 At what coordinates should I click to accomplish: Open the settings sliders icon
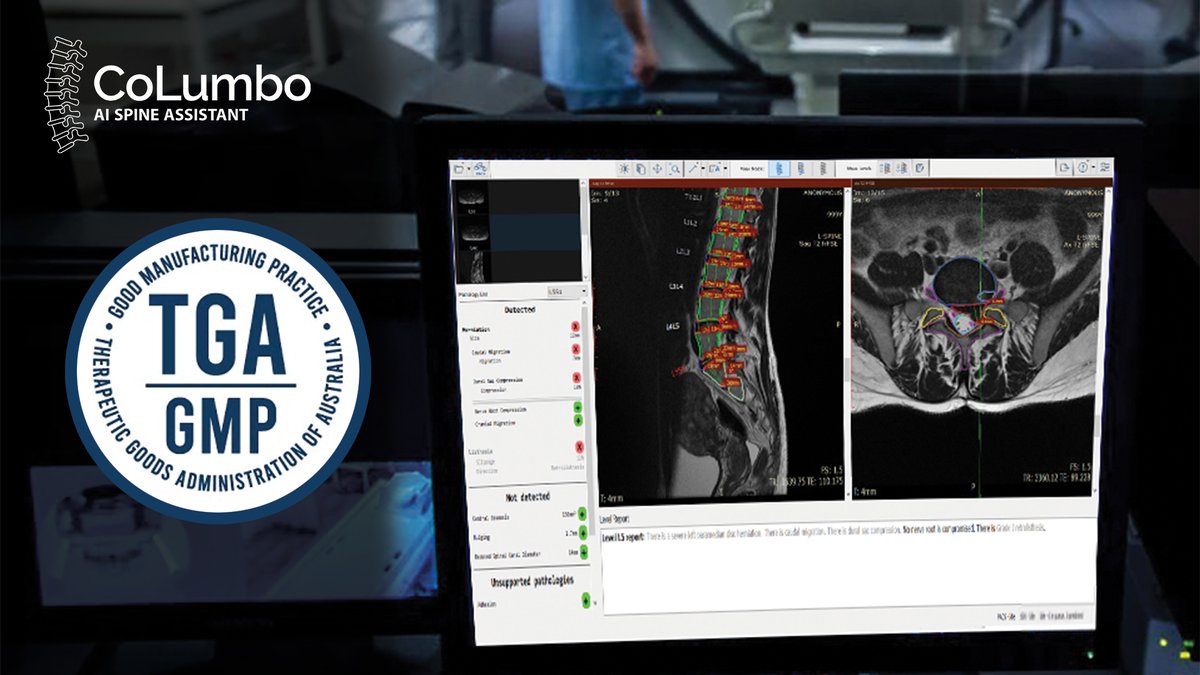(1104, 168)
